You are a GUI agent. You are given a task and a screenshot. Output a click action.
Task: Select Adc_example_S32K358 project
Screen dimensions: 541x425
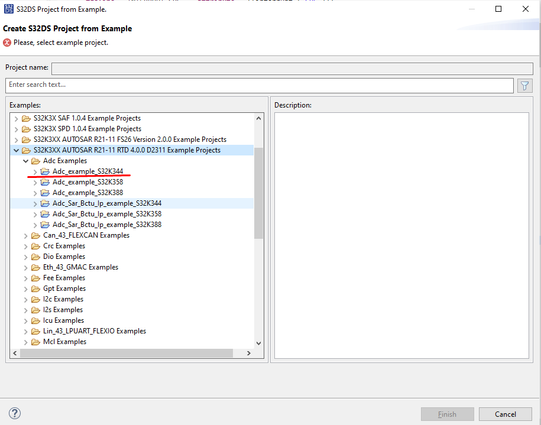[88, 182]
